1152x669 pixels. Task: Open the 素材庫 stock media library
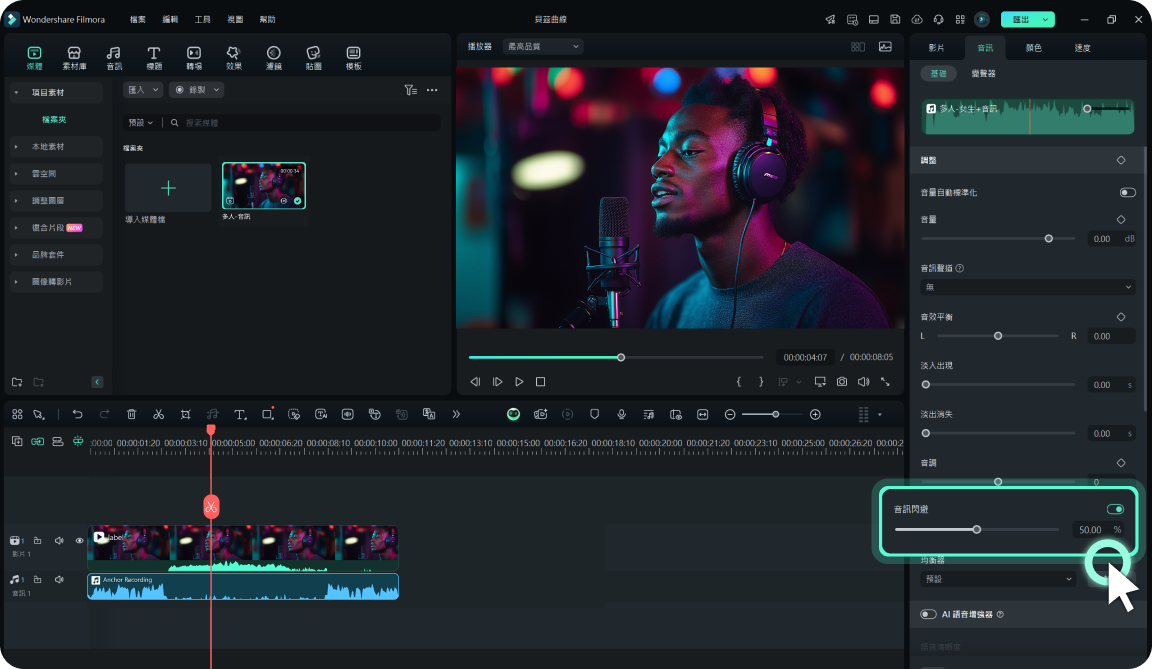coord(74,57)
